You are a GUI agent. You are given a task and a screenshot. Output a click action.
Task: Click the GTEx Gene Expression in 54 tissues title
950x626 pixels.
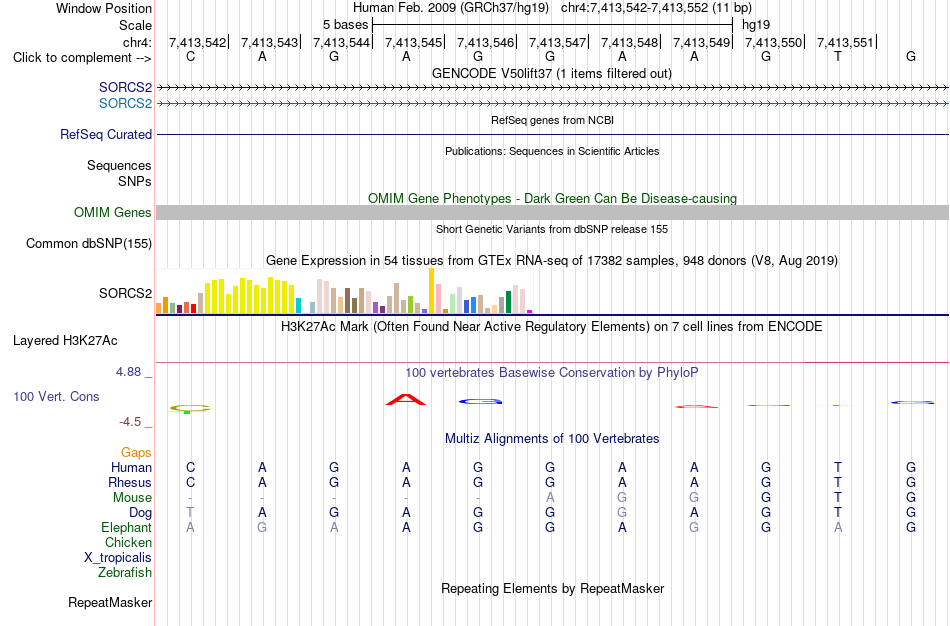552,261
